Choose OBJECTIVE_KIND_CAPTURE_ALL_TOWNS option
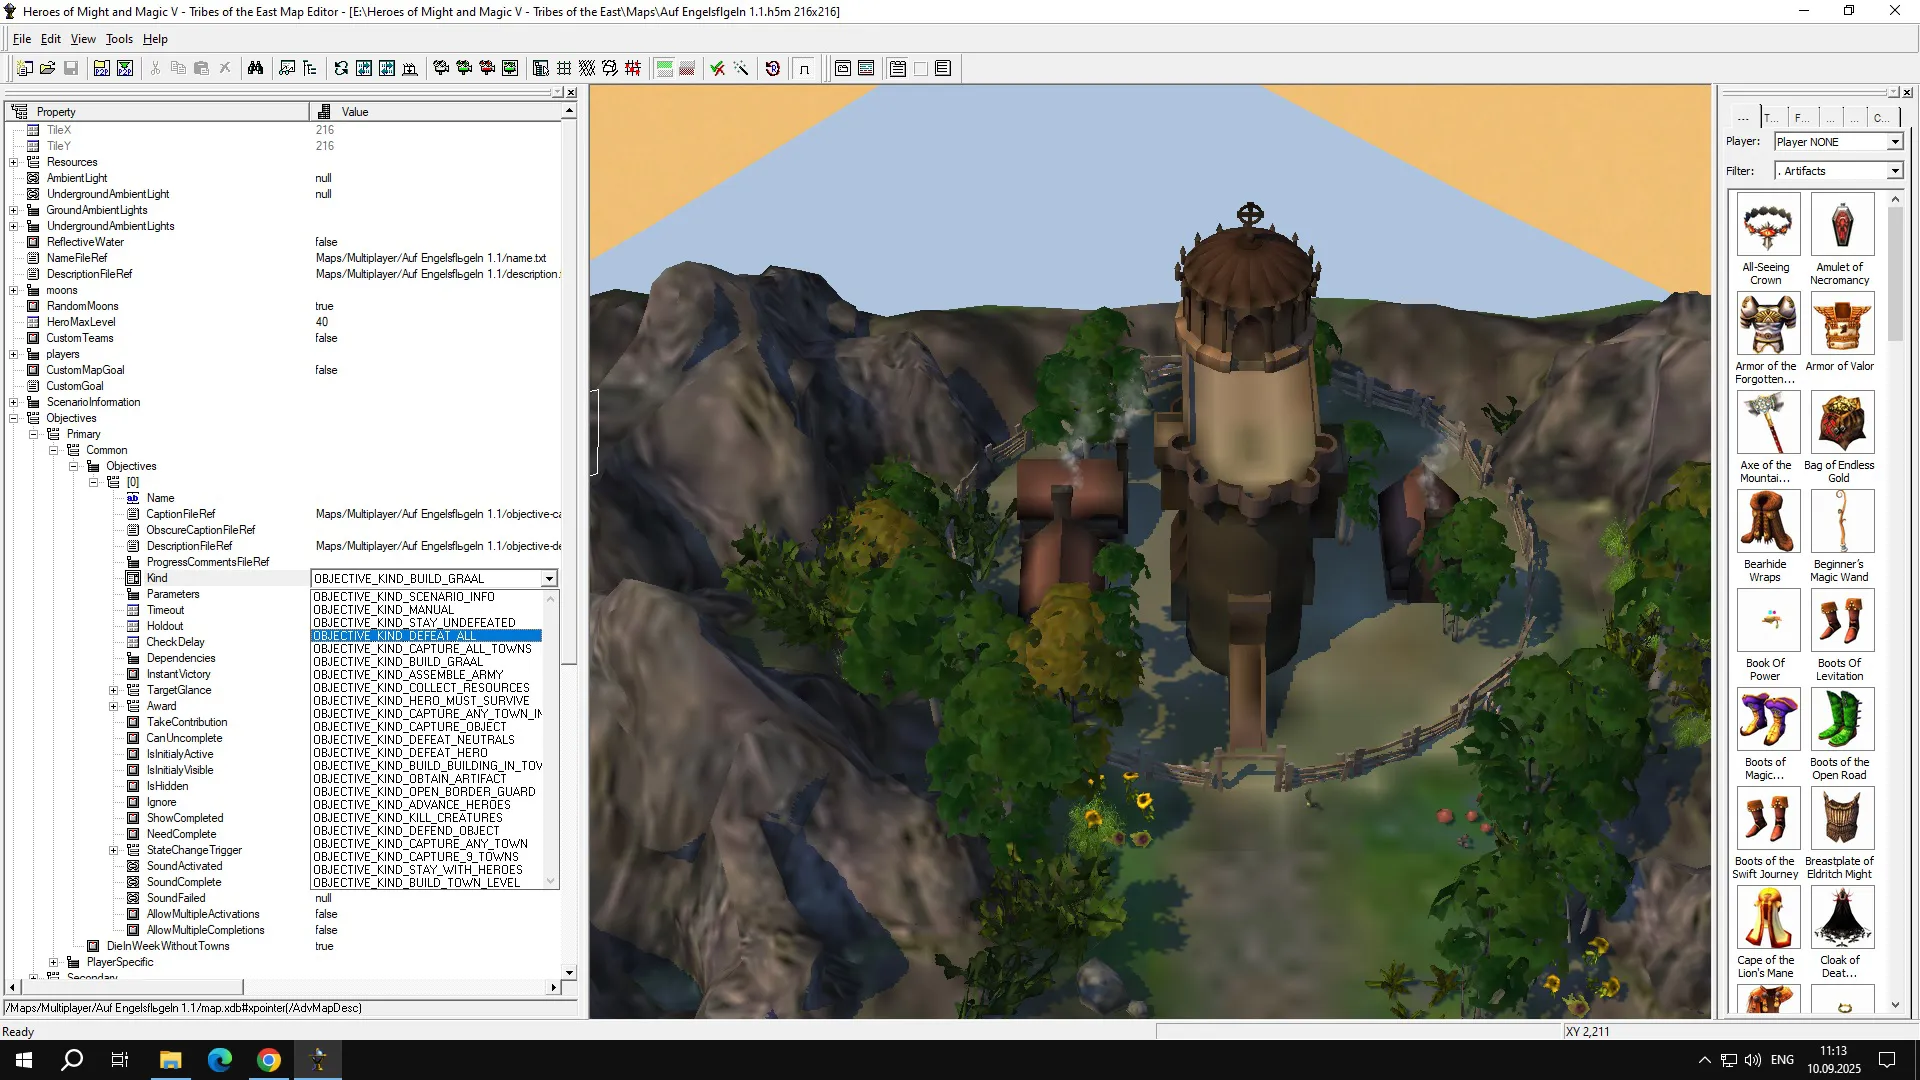Viewport: 1920px width, 1080px height. click(427, 649)
